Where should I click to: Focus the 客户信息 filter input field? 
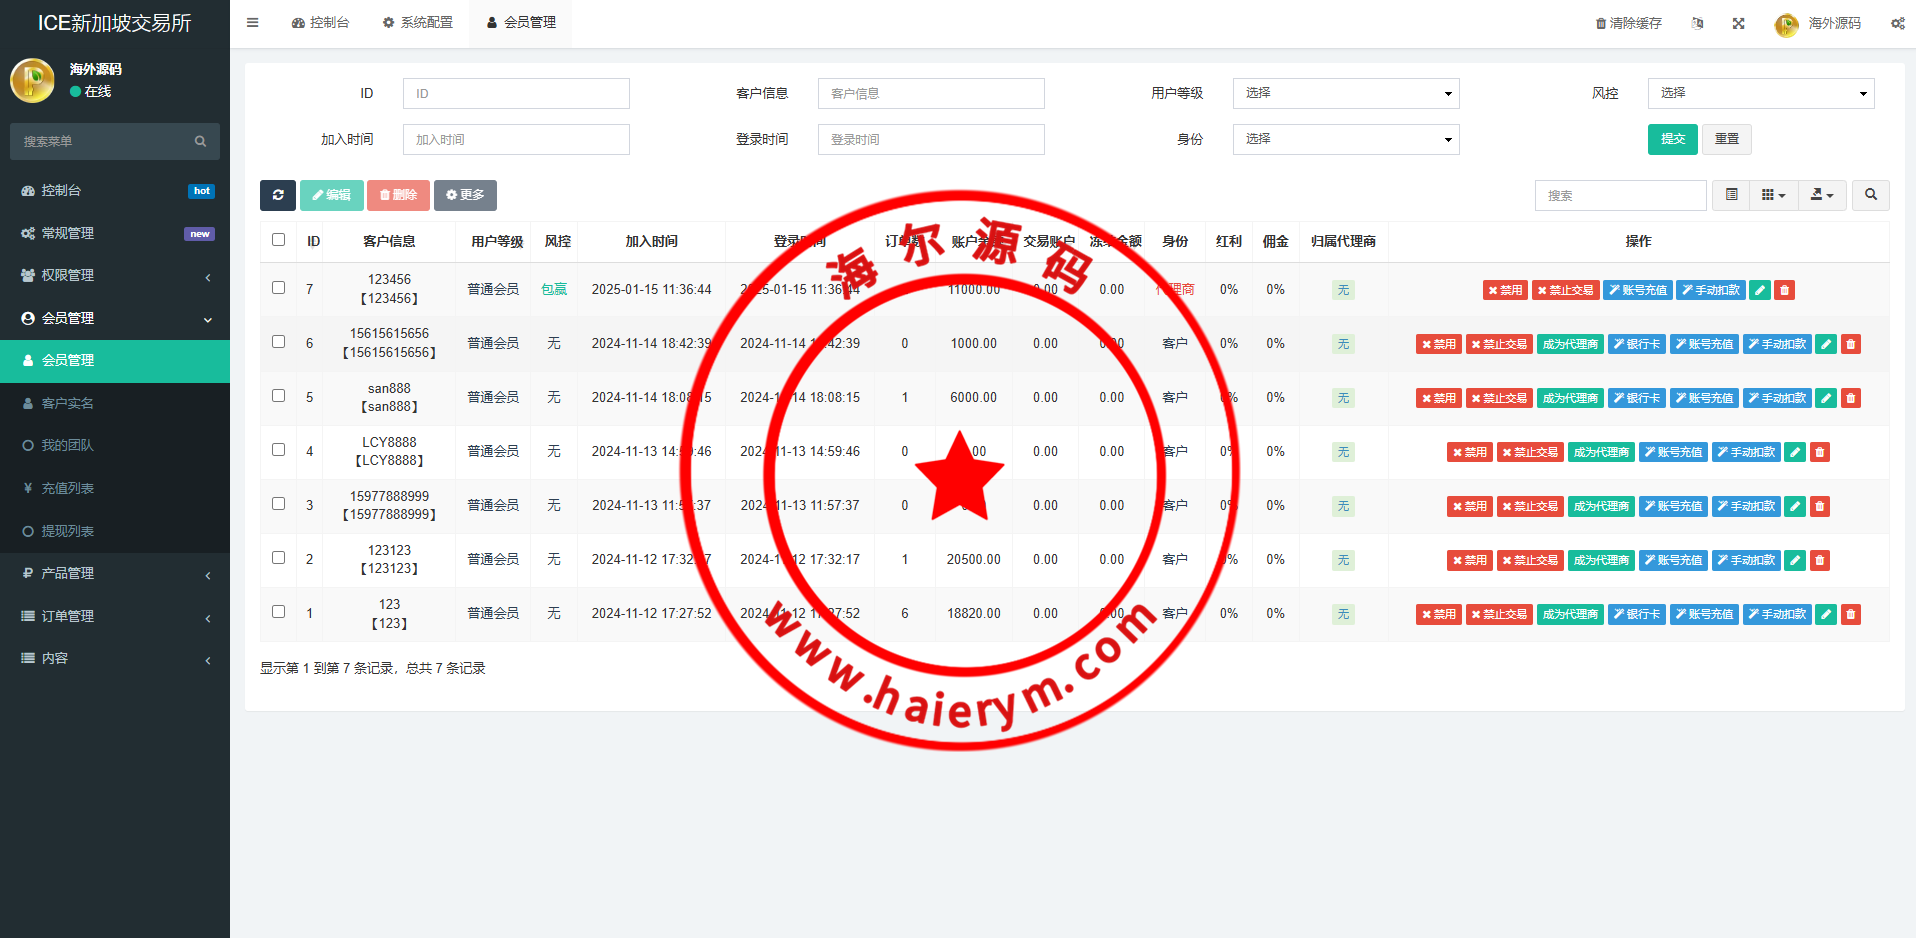(x=930, y=93)
